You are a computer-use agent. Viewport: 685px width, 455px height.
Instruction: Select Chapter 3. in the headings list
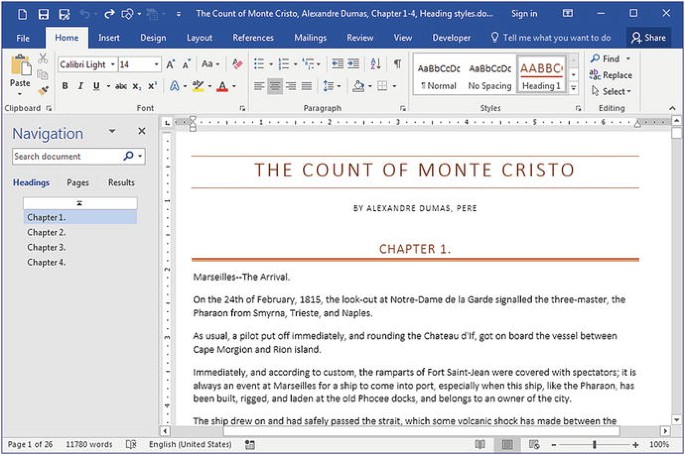pos(80,248)
